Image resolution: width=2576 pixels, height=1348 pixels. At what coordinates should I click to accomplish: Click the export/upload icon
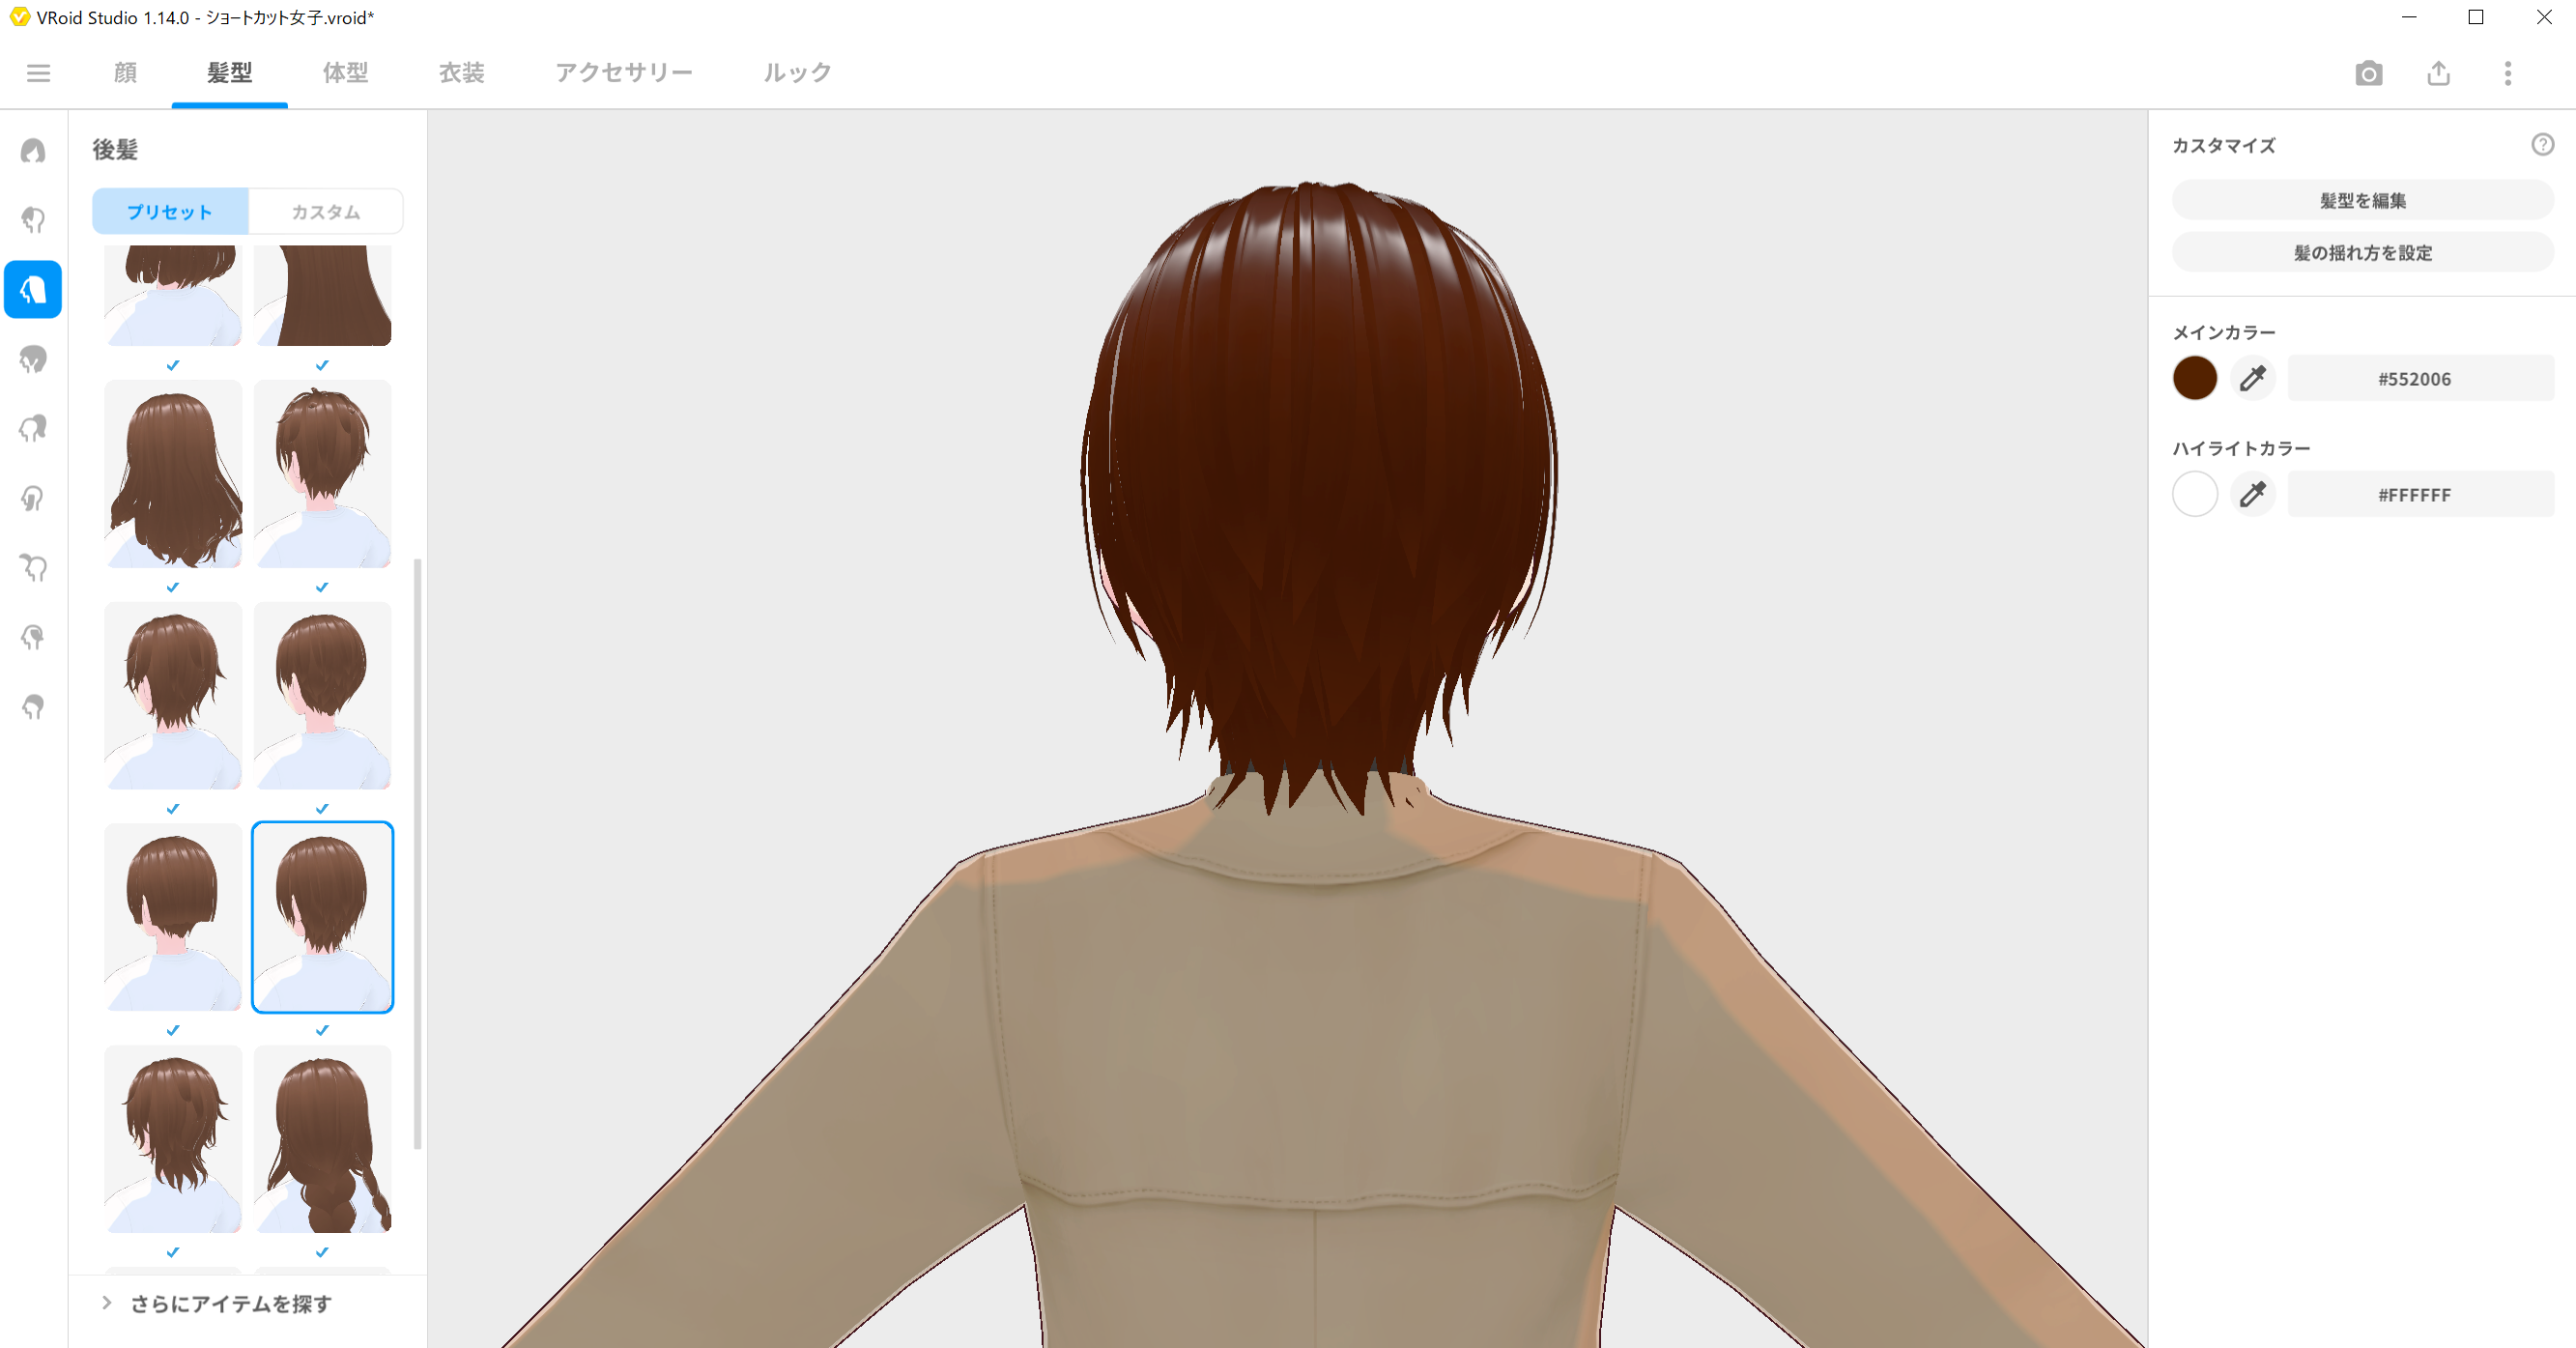[x=2438, y=73]
